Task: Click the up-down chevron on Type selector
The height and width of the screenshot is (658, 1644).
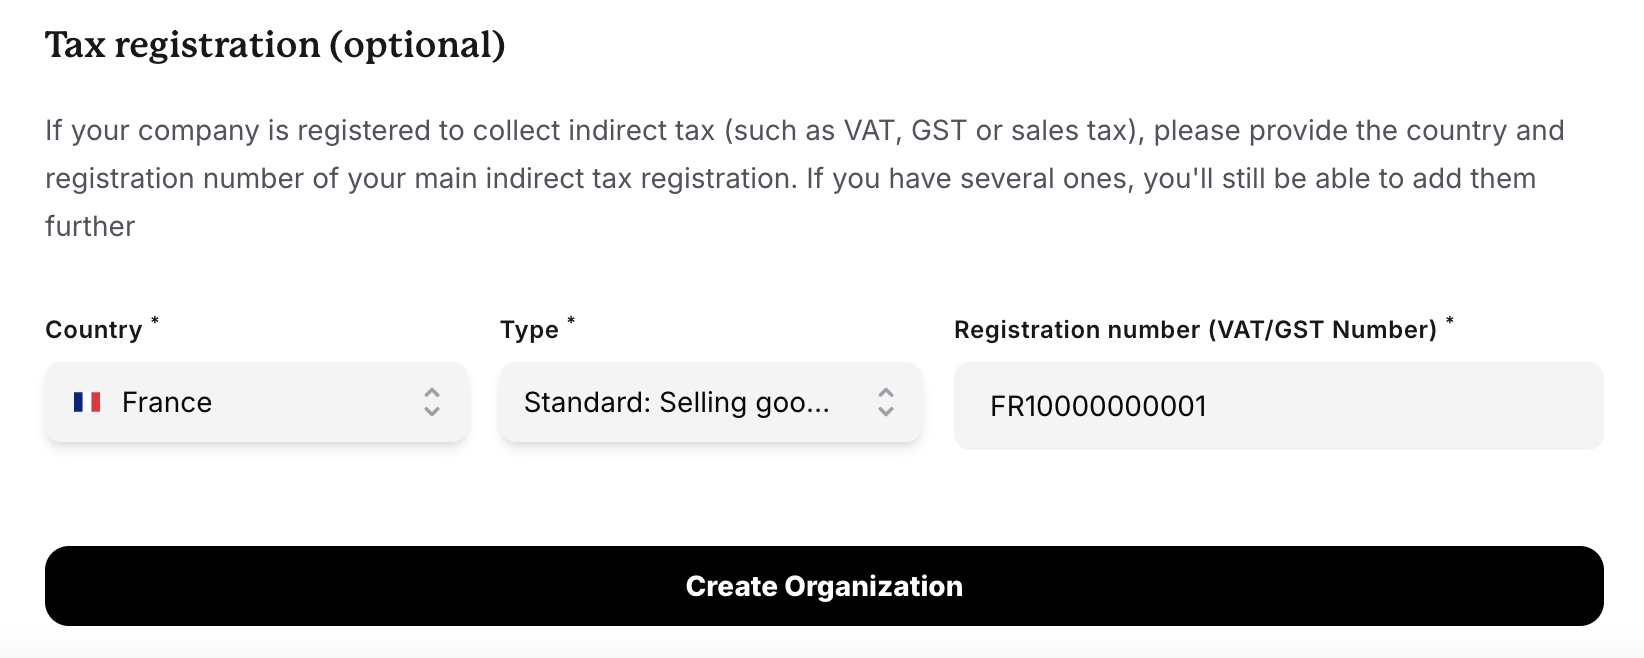Action: [886, 402]
